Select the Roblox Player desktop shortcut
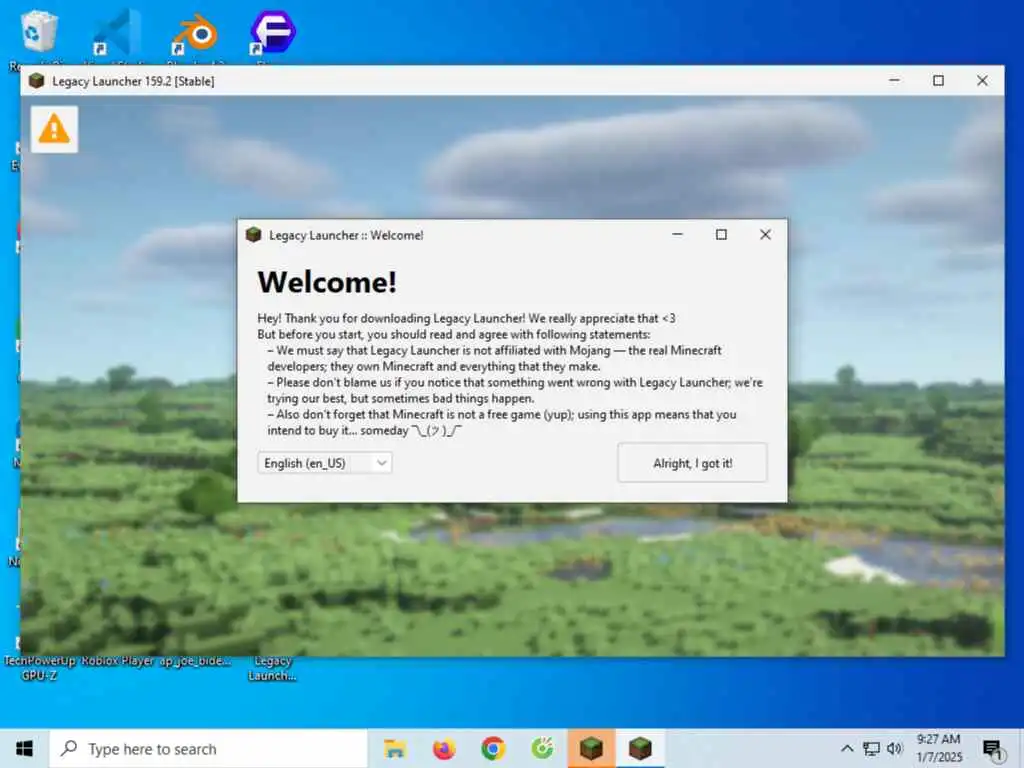The image size is (1024, 768). 118,661
